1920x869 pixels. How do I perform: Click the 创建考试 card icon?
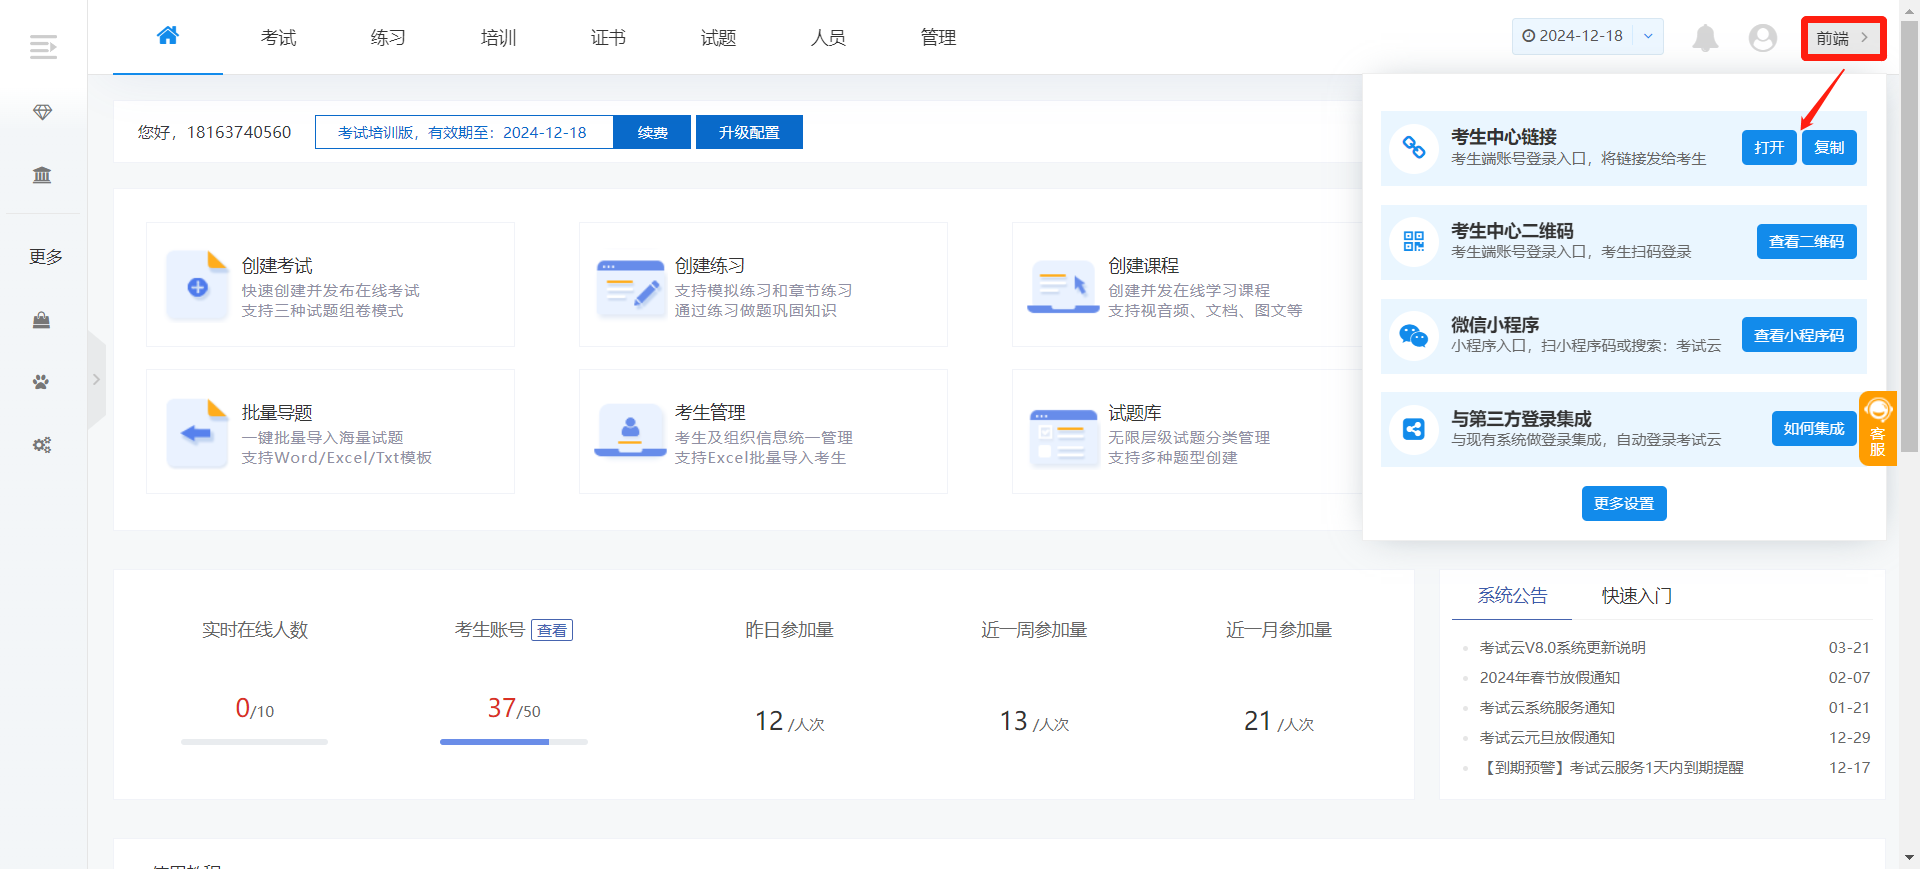tap(197, 286)
